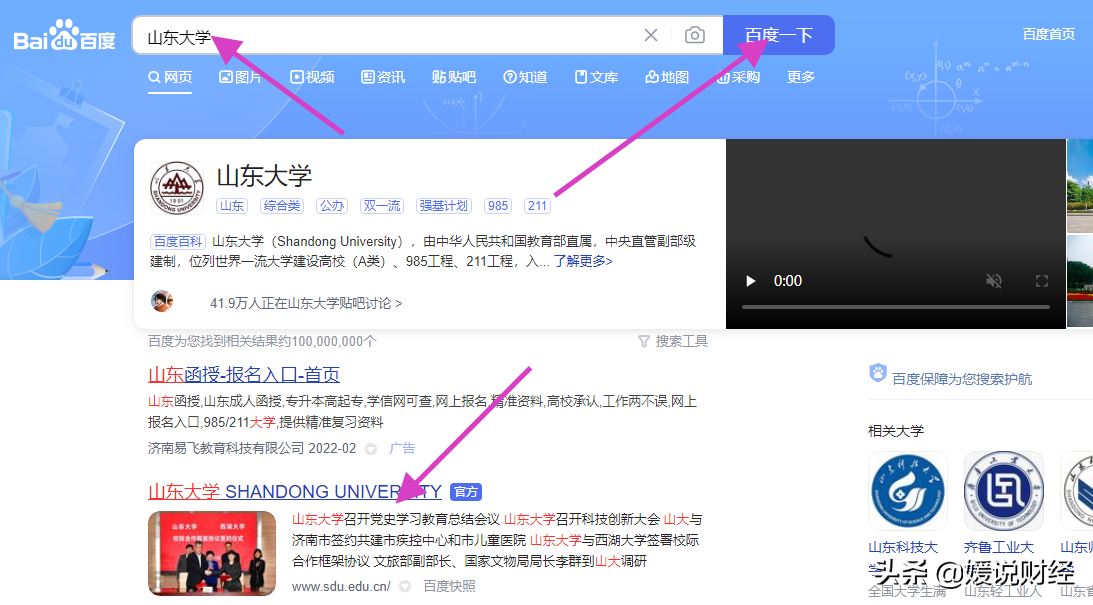Click the 齐鲁工业大 link text
Screen dimensions: 1093x605
coord(999,547)
